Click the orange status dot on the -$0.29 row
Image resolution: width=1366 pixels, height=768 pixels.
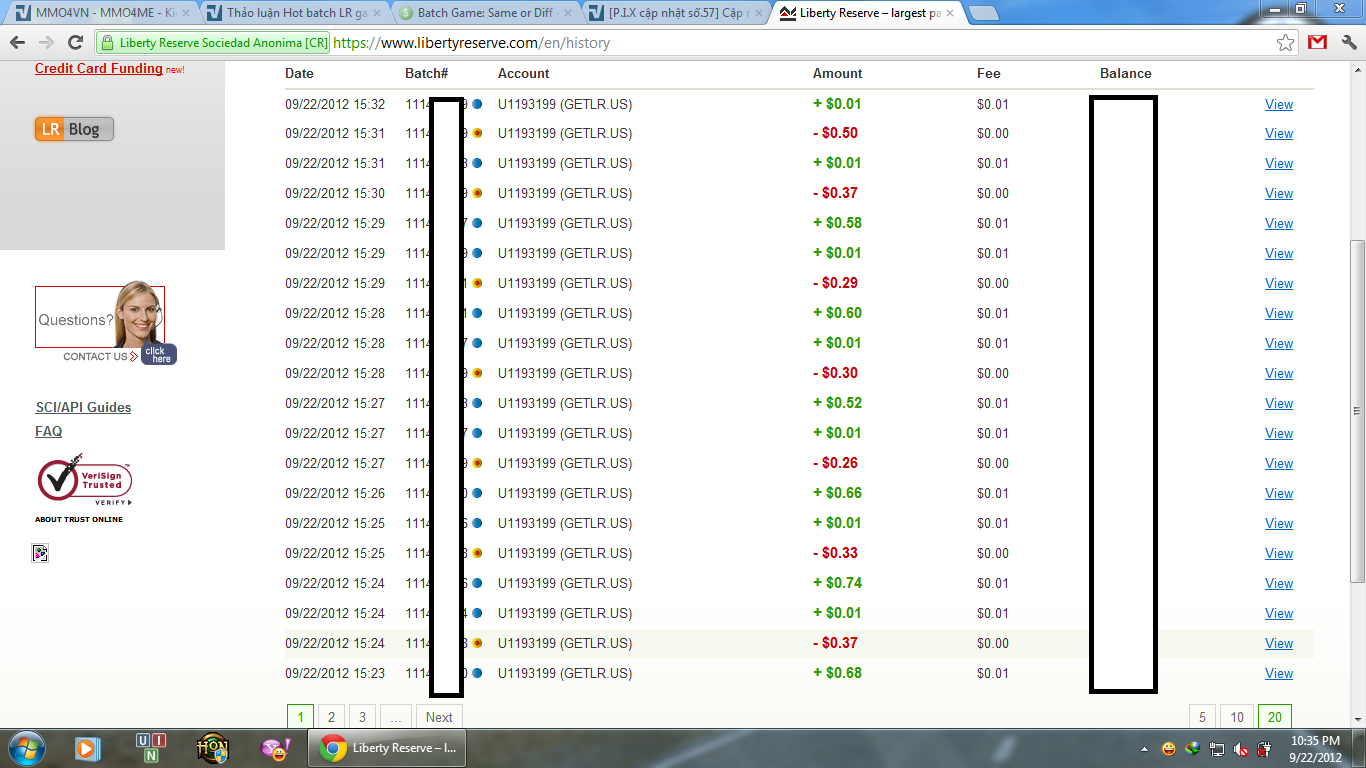pyautogui.click(x=477, y=283)
